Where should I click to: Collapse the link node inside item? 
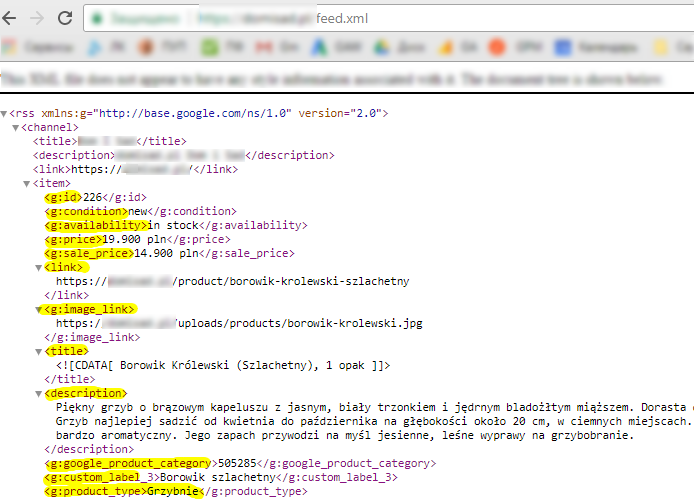(39, 268)
